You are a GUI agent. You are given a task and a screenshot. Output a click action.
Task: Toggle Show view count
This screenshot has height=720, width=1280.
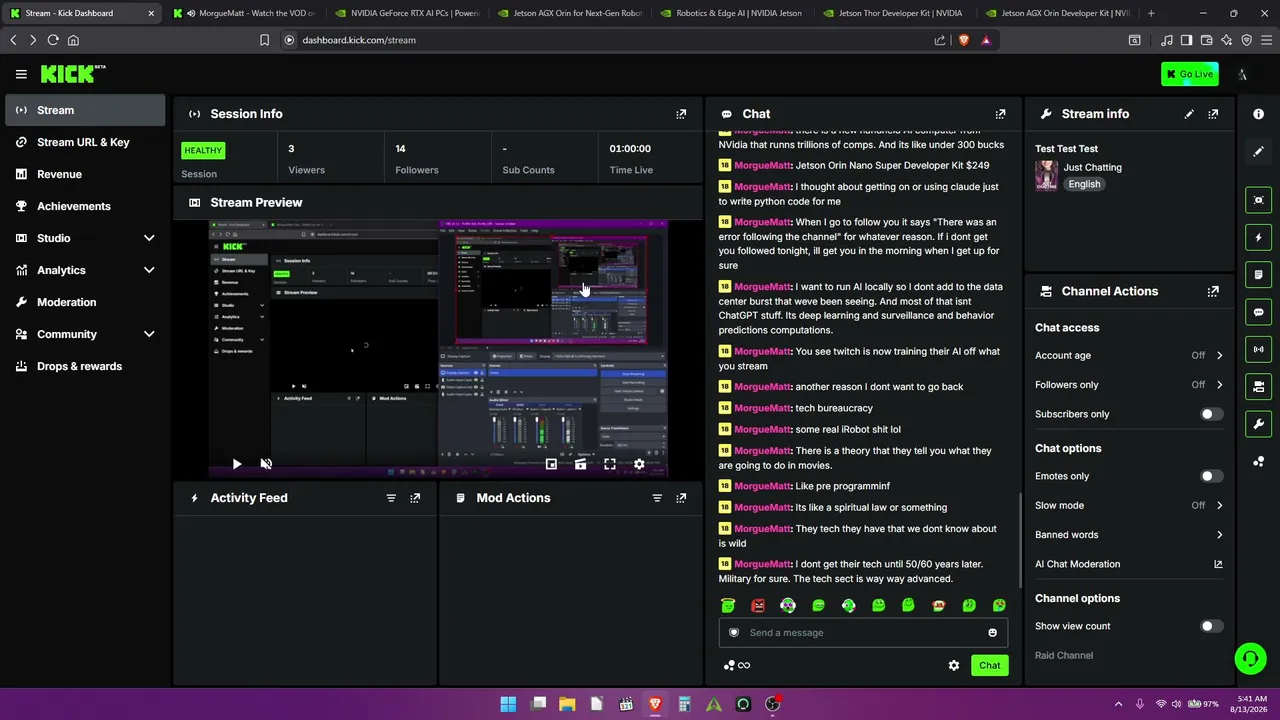(1210, 626)
